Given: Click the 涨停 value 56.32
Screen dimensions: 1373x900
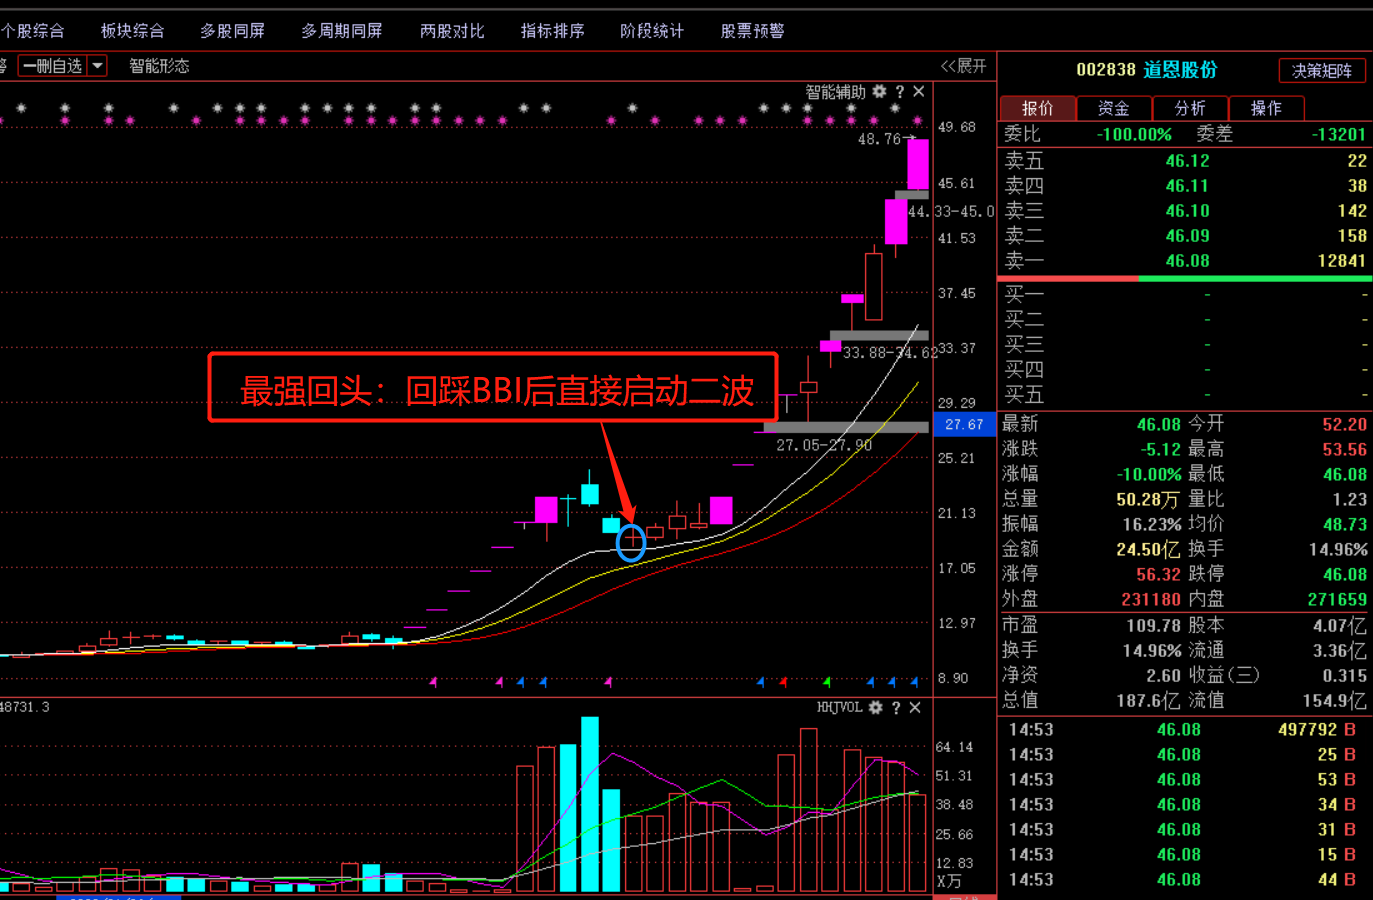Looking at the screenshot, I should pyautogui.click(x=1158, y=574).
